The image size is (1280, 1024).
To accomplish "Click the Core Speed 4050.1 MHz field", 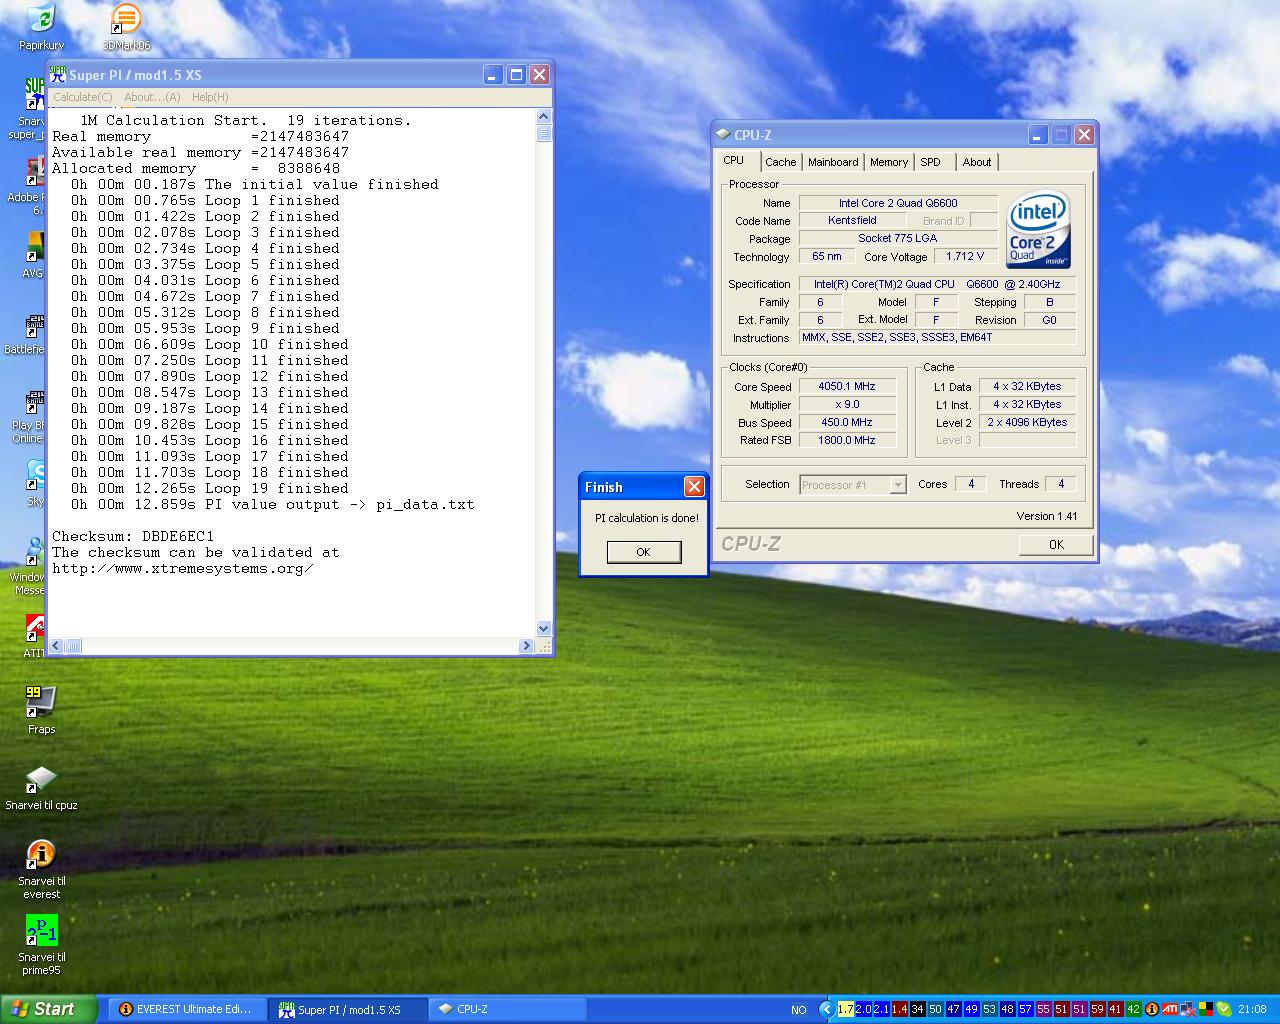I will pyautogui.click(x=846, y=387).
